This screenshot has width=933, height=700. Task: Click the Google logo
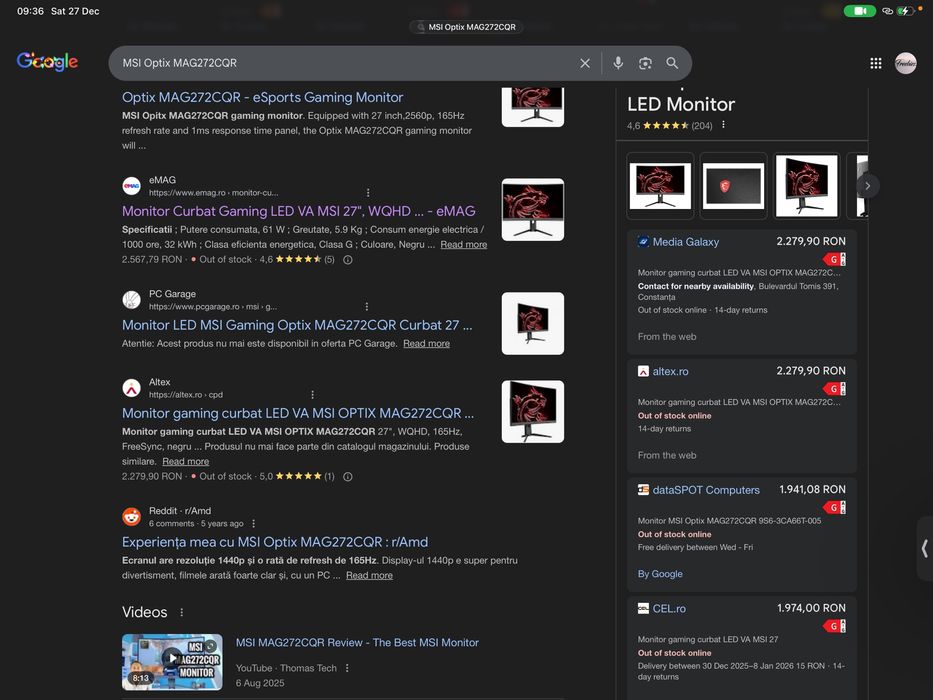point(47,61)
